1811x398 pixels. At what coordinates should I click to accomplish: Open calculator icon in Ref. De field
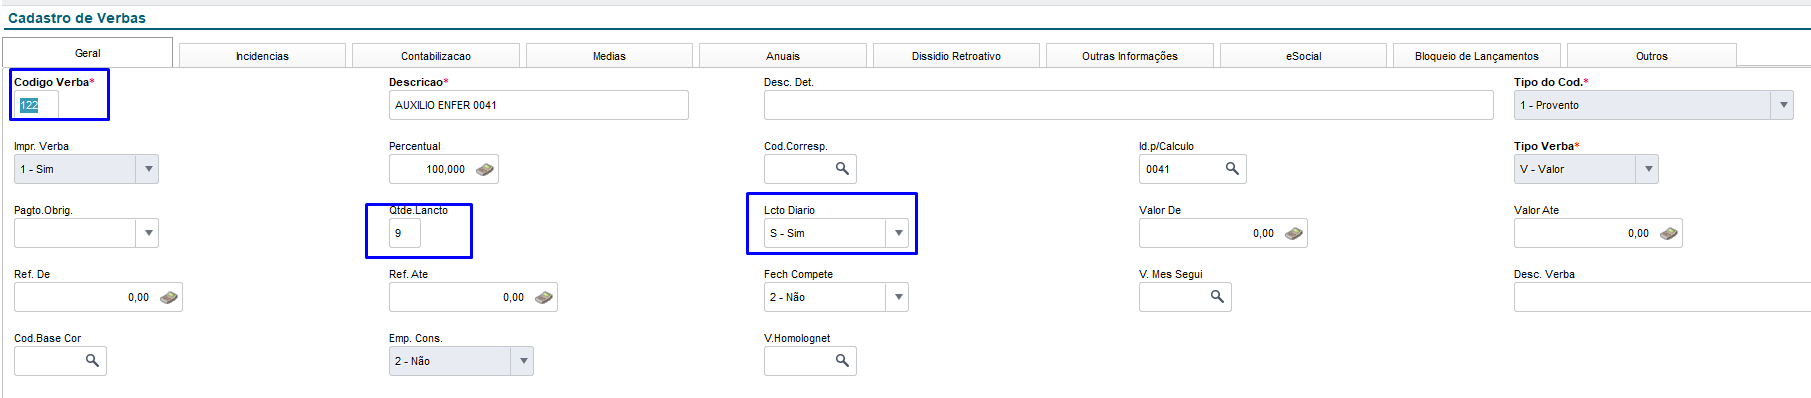(x=169, y=297)
